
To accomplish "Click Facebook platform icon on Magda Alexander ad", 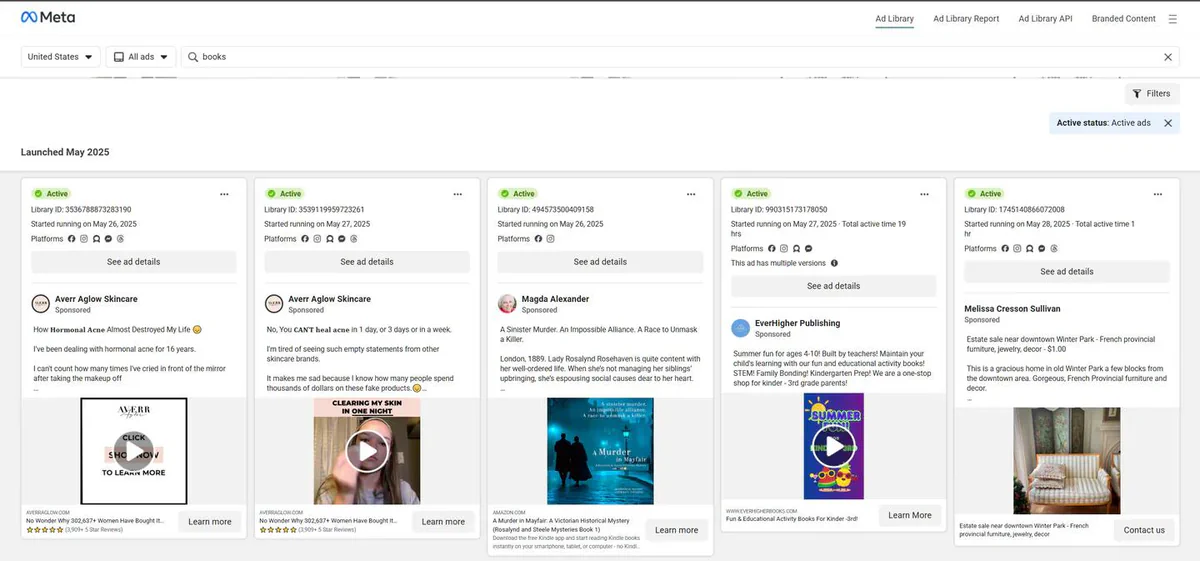I will [538, 239].
